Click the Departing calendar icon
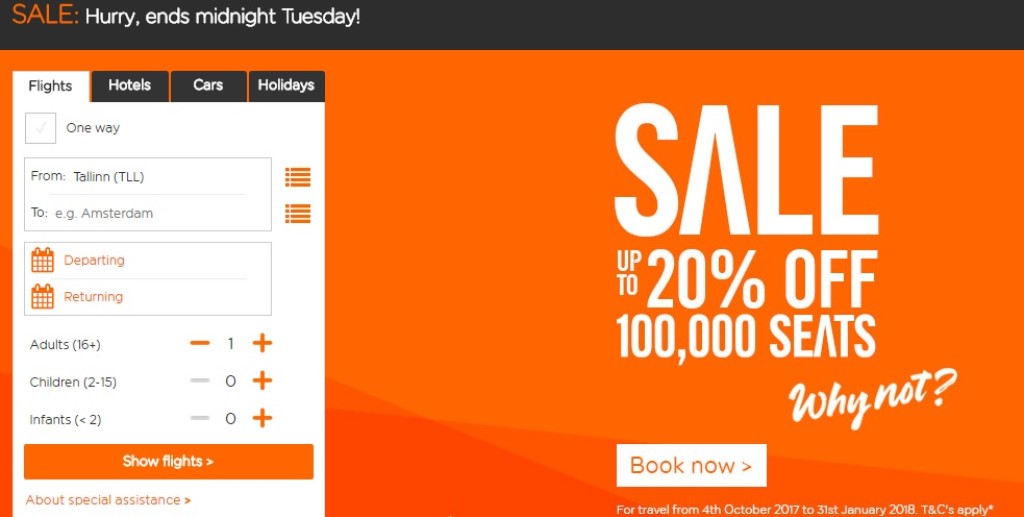 point(42,260)
